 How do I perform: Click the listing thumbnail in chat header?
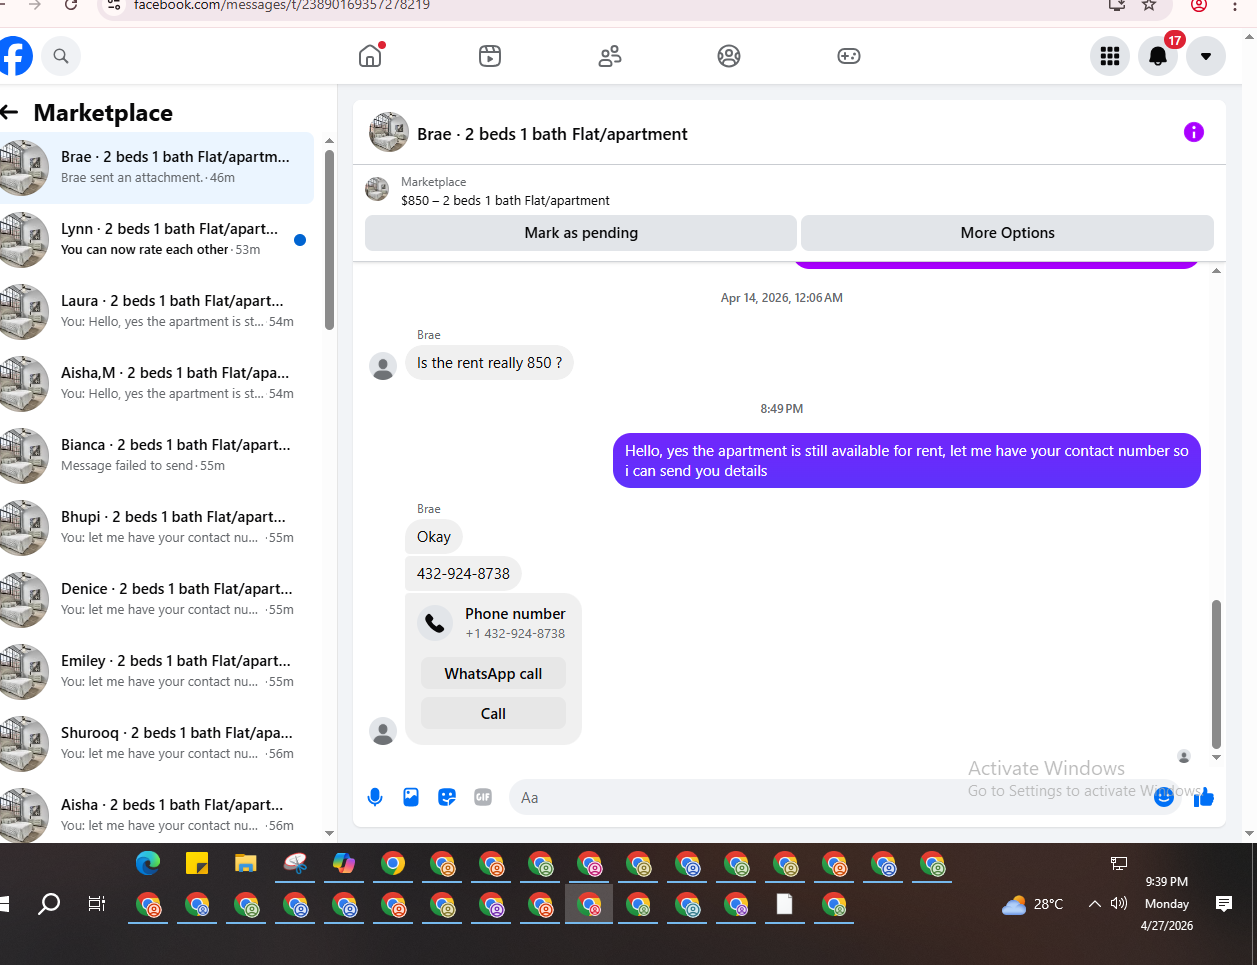click(389, 132)
